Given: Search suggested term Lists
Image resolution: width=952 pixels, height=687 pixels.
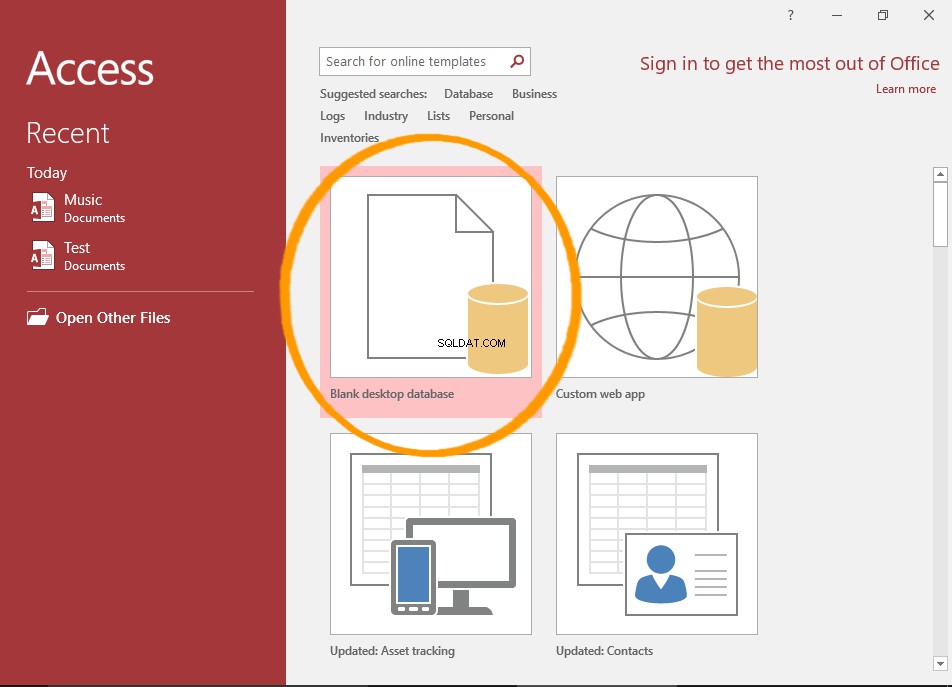Looking at the screenshot, I should click(438, 116).
